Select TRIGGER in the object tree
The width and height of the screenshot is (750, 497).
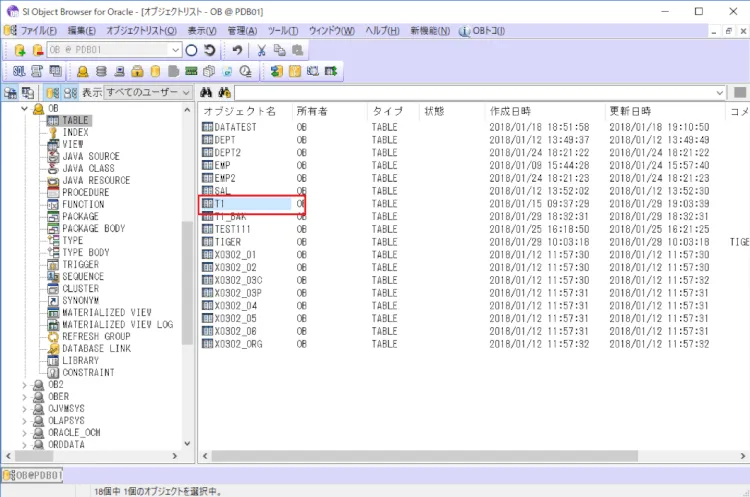pyautogui.click(x=80, y=265)
